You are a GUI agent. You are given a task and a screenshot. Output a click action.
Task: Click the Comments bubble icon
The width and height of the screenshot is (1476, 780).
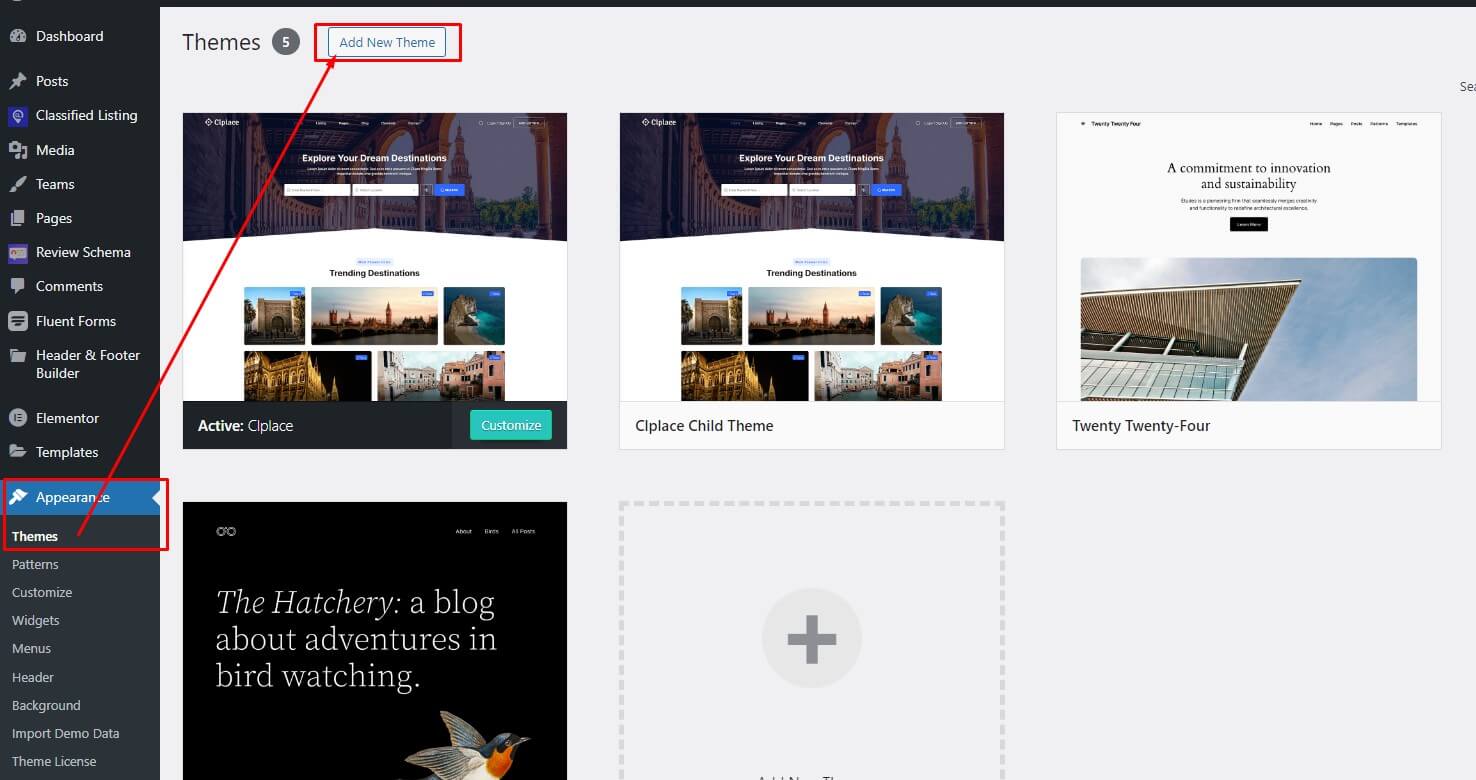point(18,286)
